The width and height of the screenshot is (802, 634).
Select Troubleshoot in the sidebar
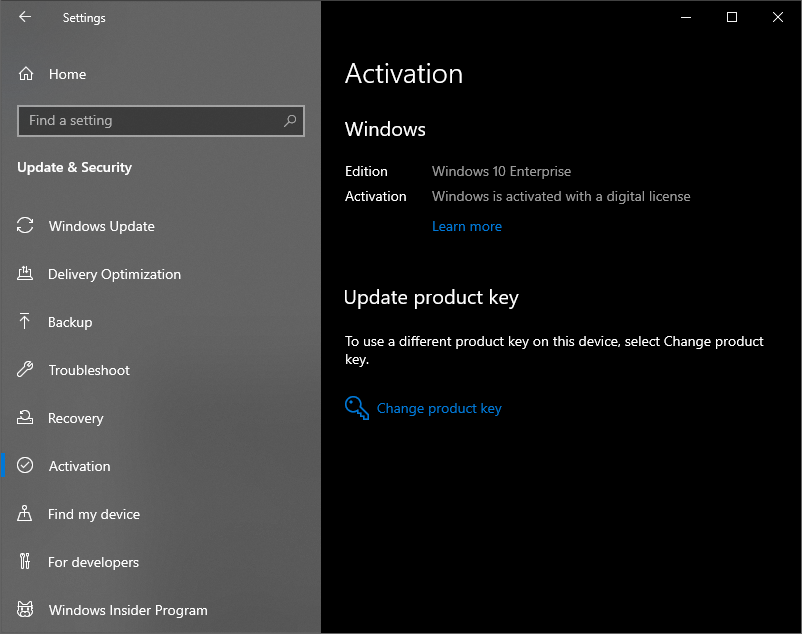(89, 370)
